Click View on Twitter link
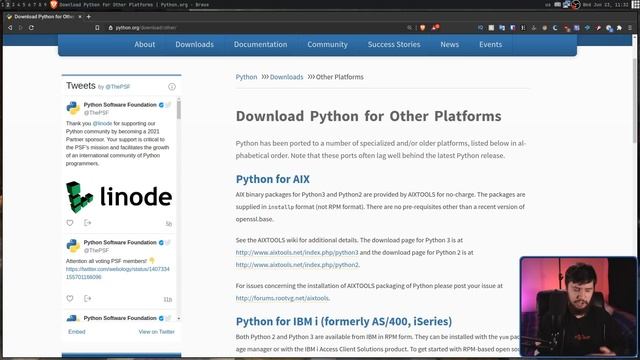 (x=156, y=332)
